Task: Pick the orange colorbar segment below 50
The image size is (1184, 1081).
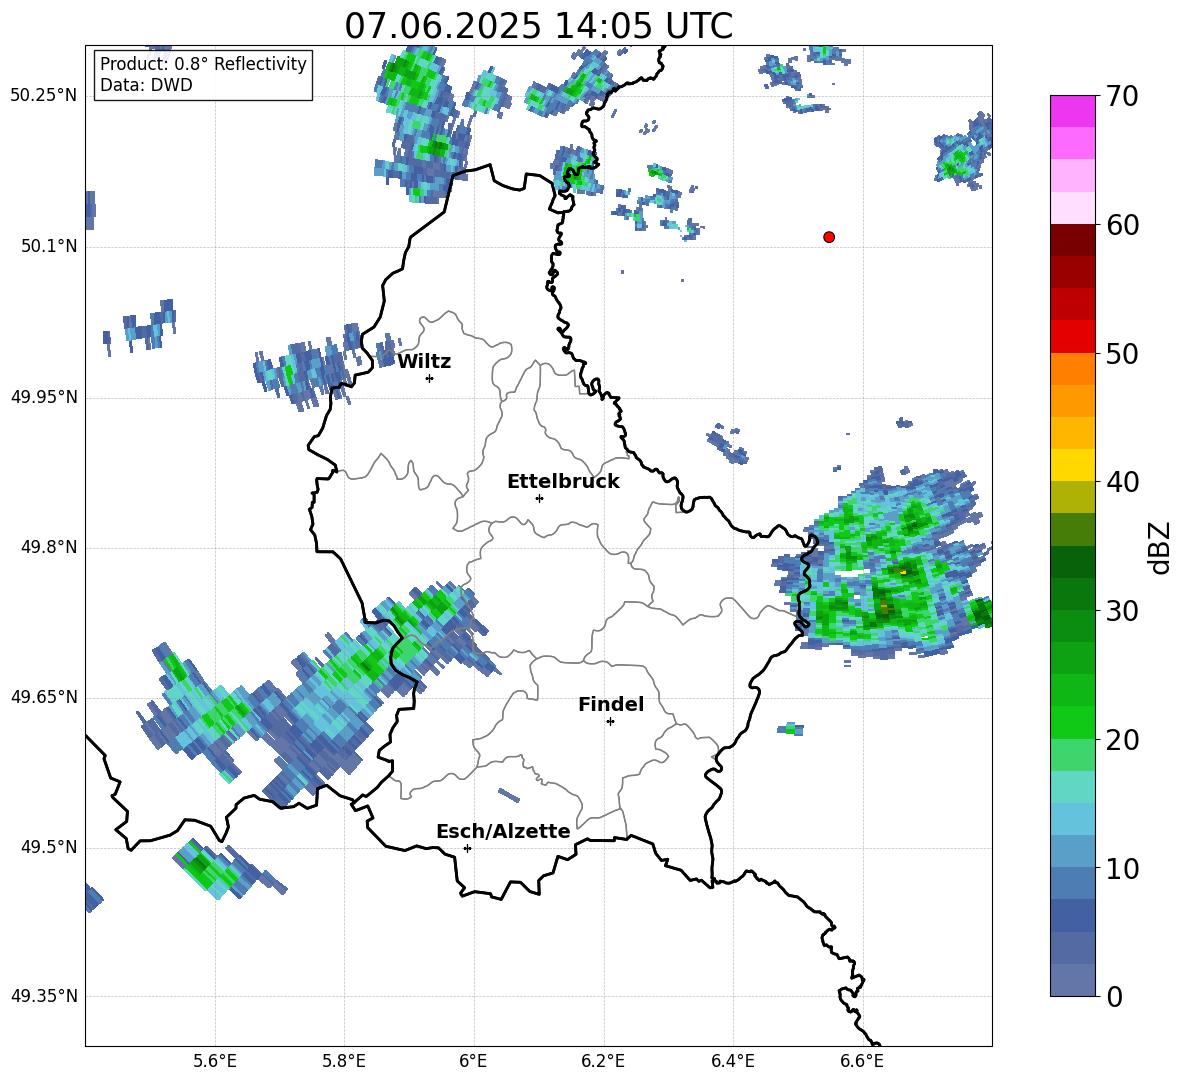Action: point(1072,369)
